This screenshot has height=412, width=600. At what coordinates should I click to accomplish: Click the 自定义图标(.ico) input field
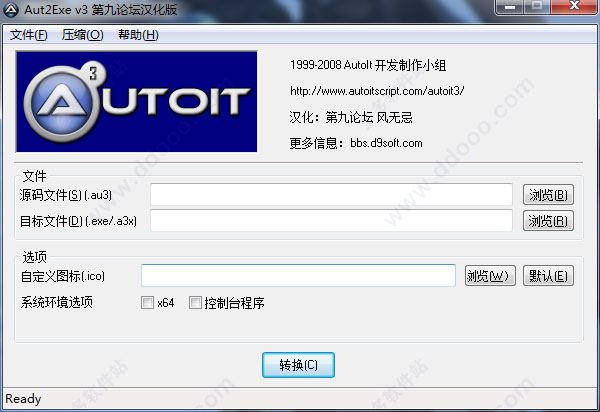point(298,275)
